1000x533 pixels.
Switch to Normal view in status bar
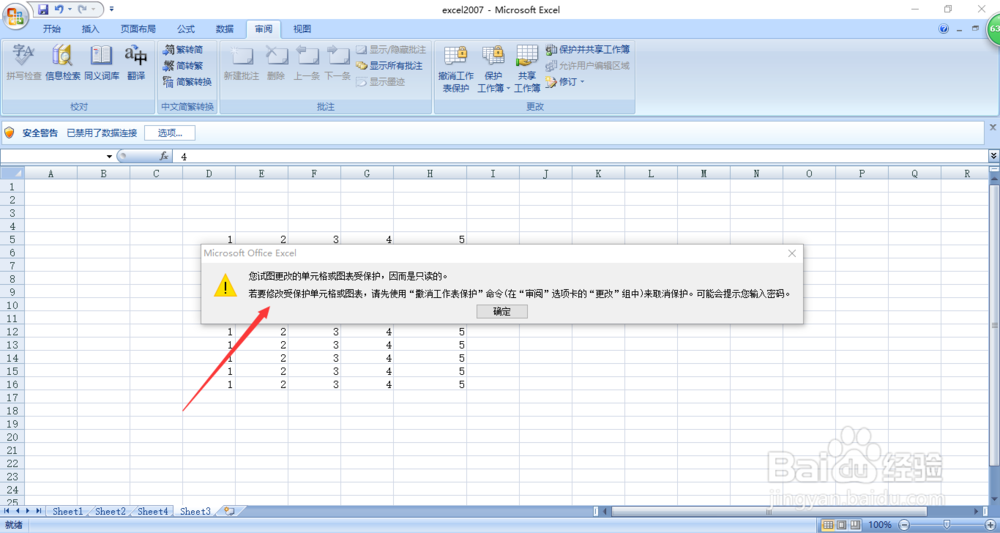coord(828,525)
